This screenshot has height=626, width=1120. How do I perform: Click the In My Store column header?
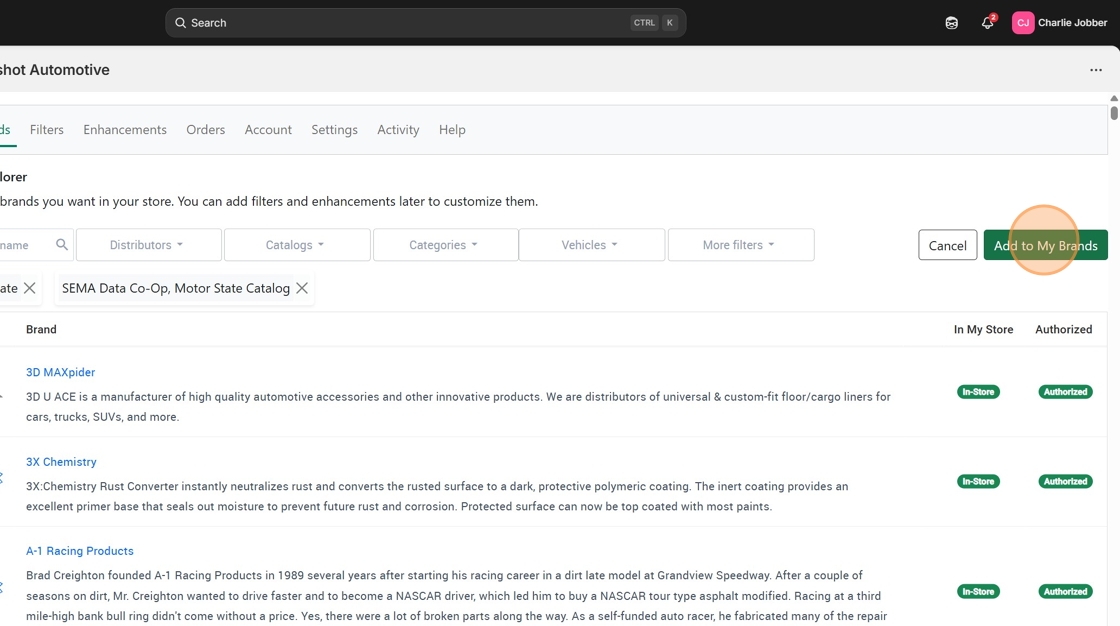pos(984,329)
